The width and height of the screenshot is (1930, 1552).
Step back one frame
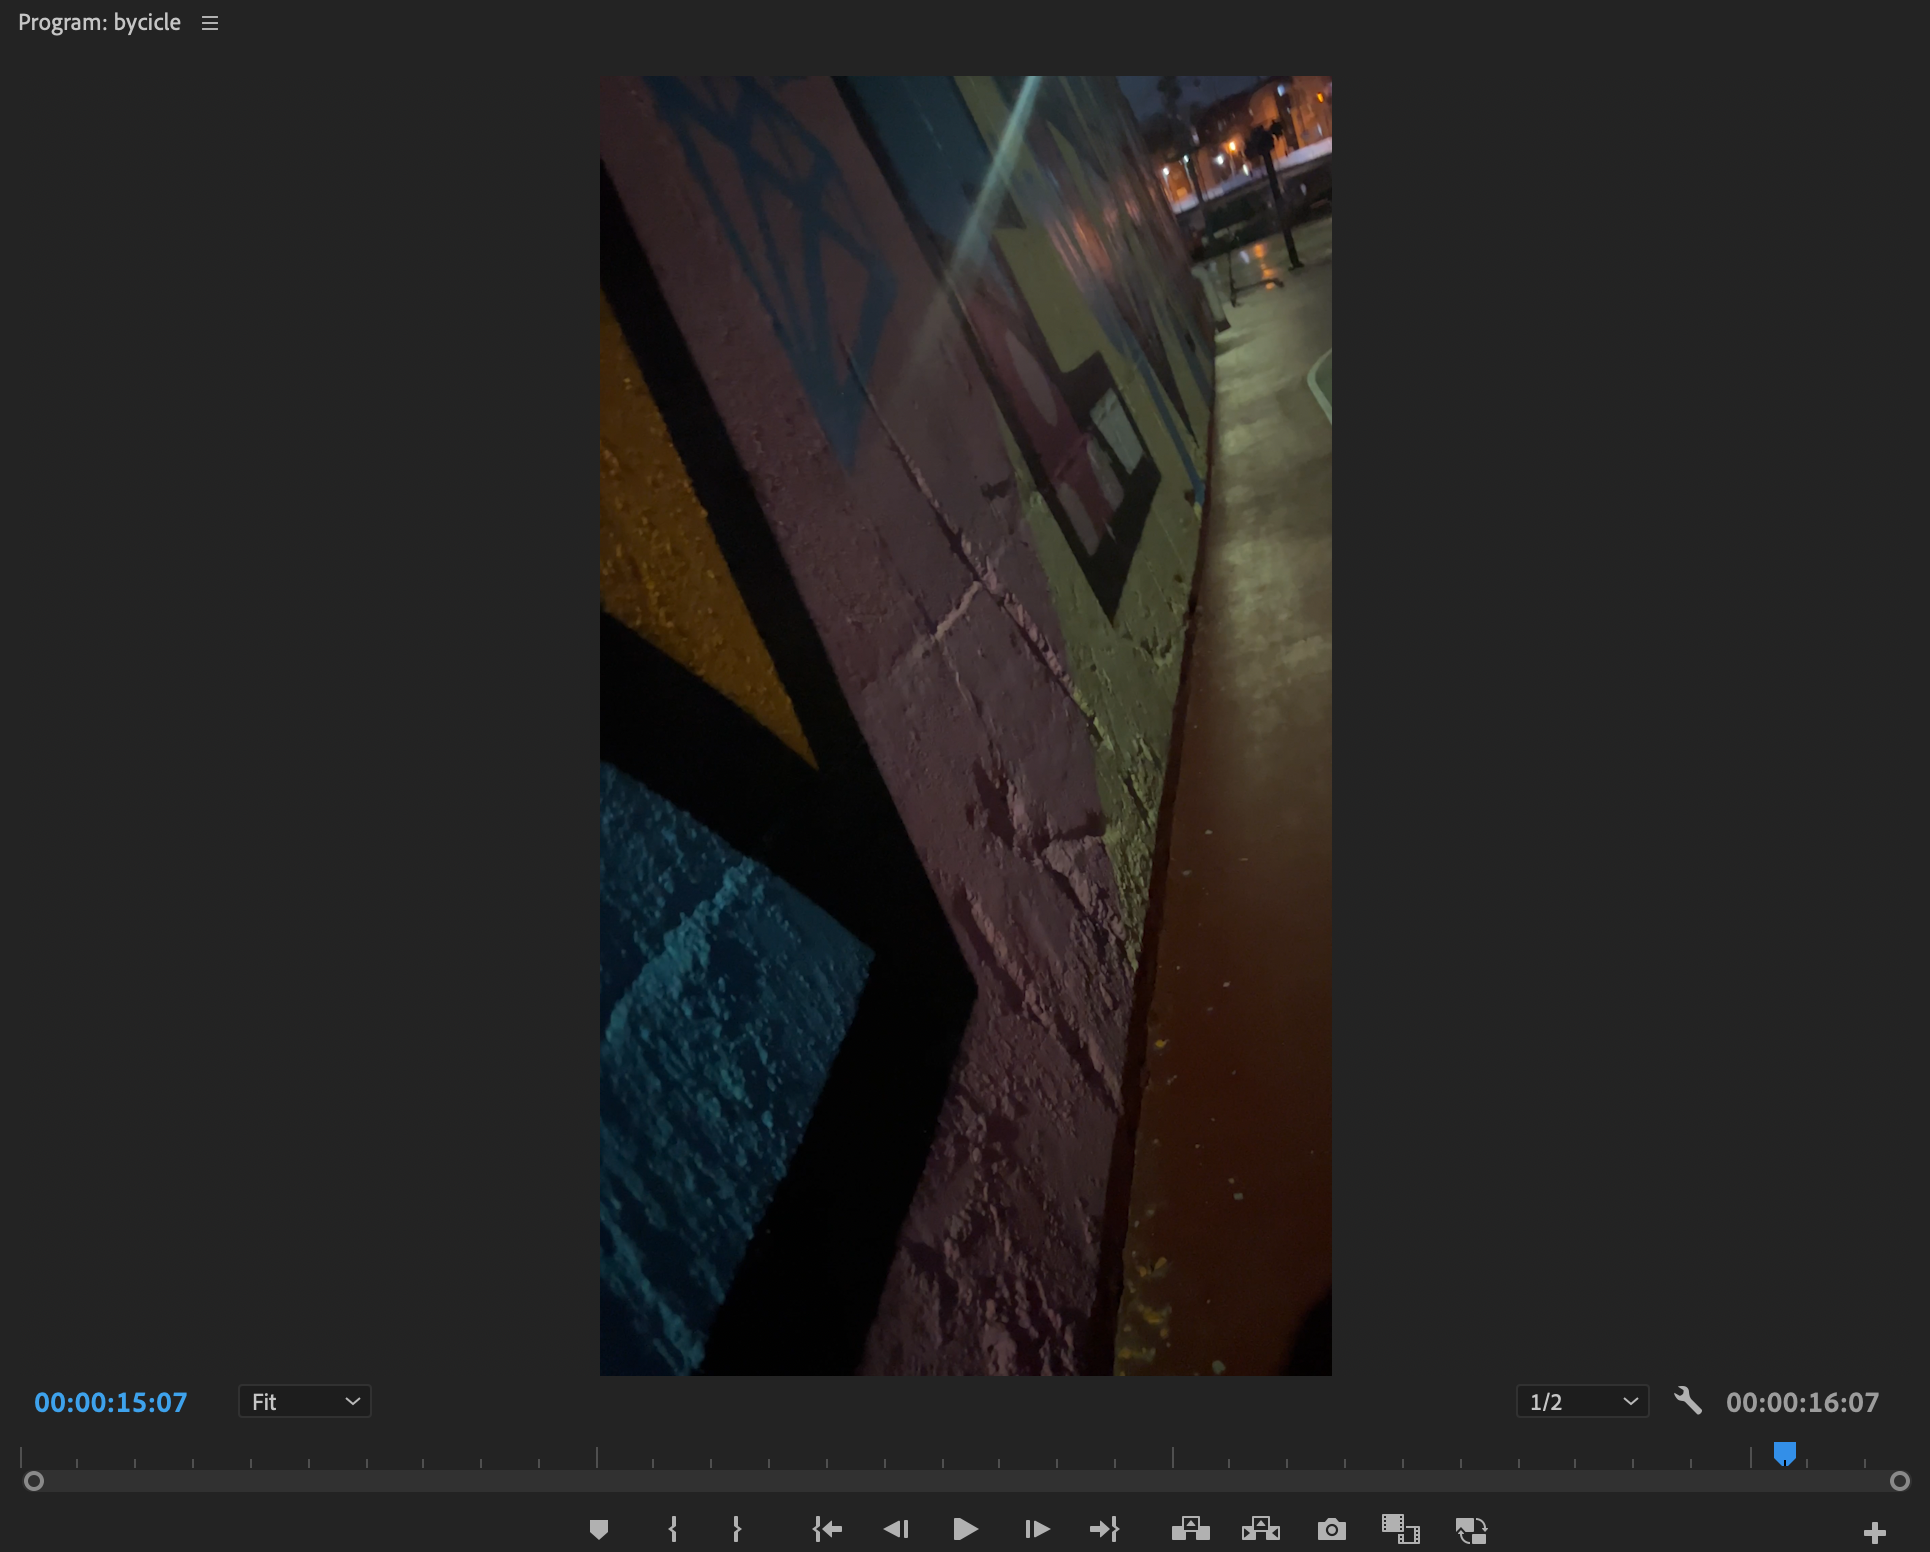click(x=896, y=1529)
